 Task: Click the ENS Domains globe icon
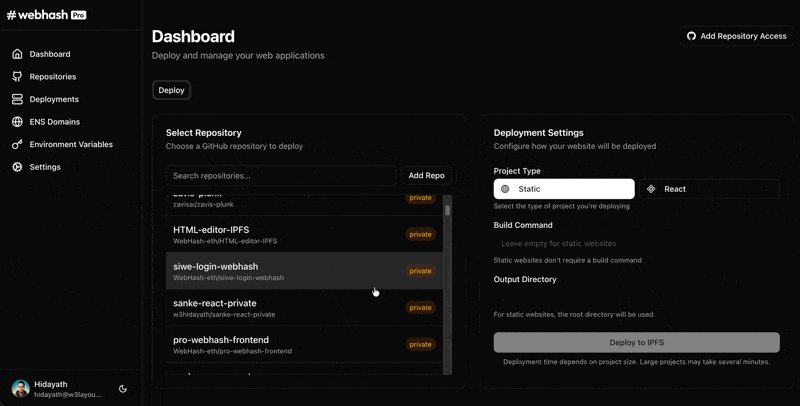[x=17, y=122]
